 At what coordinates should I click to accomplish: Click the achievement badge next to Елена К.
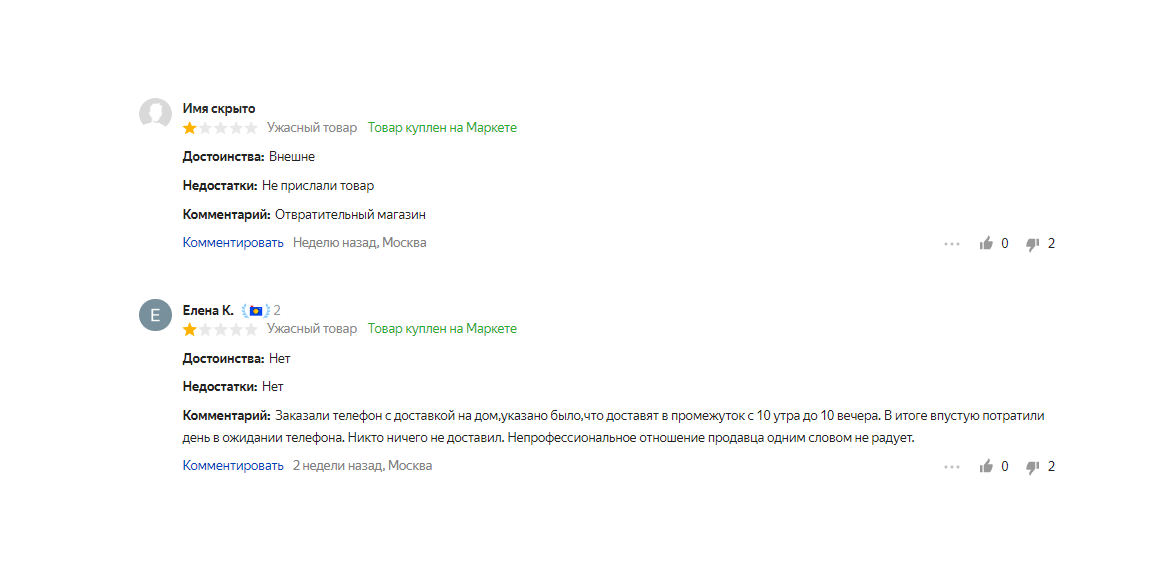point(255,310)
